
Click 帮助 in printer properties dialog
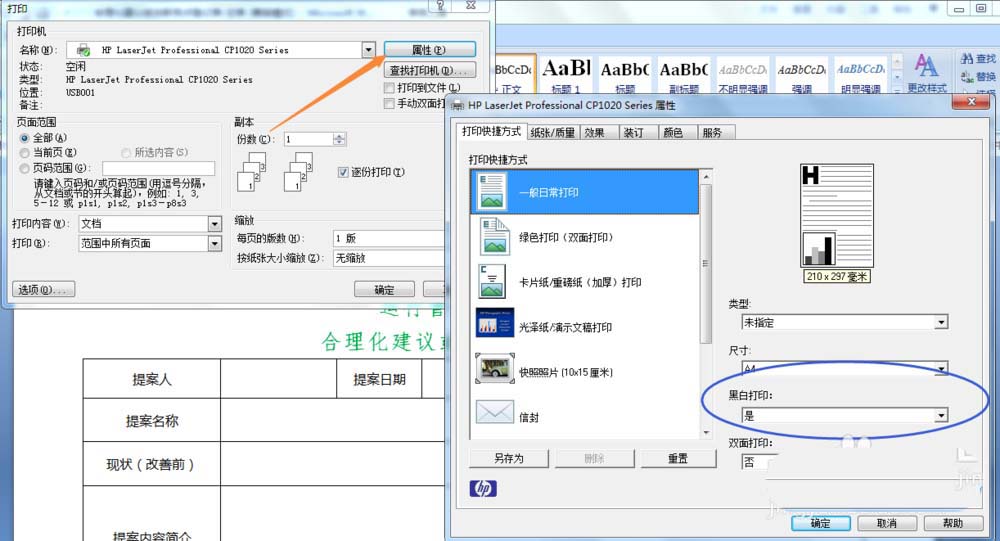click(953, 523)
